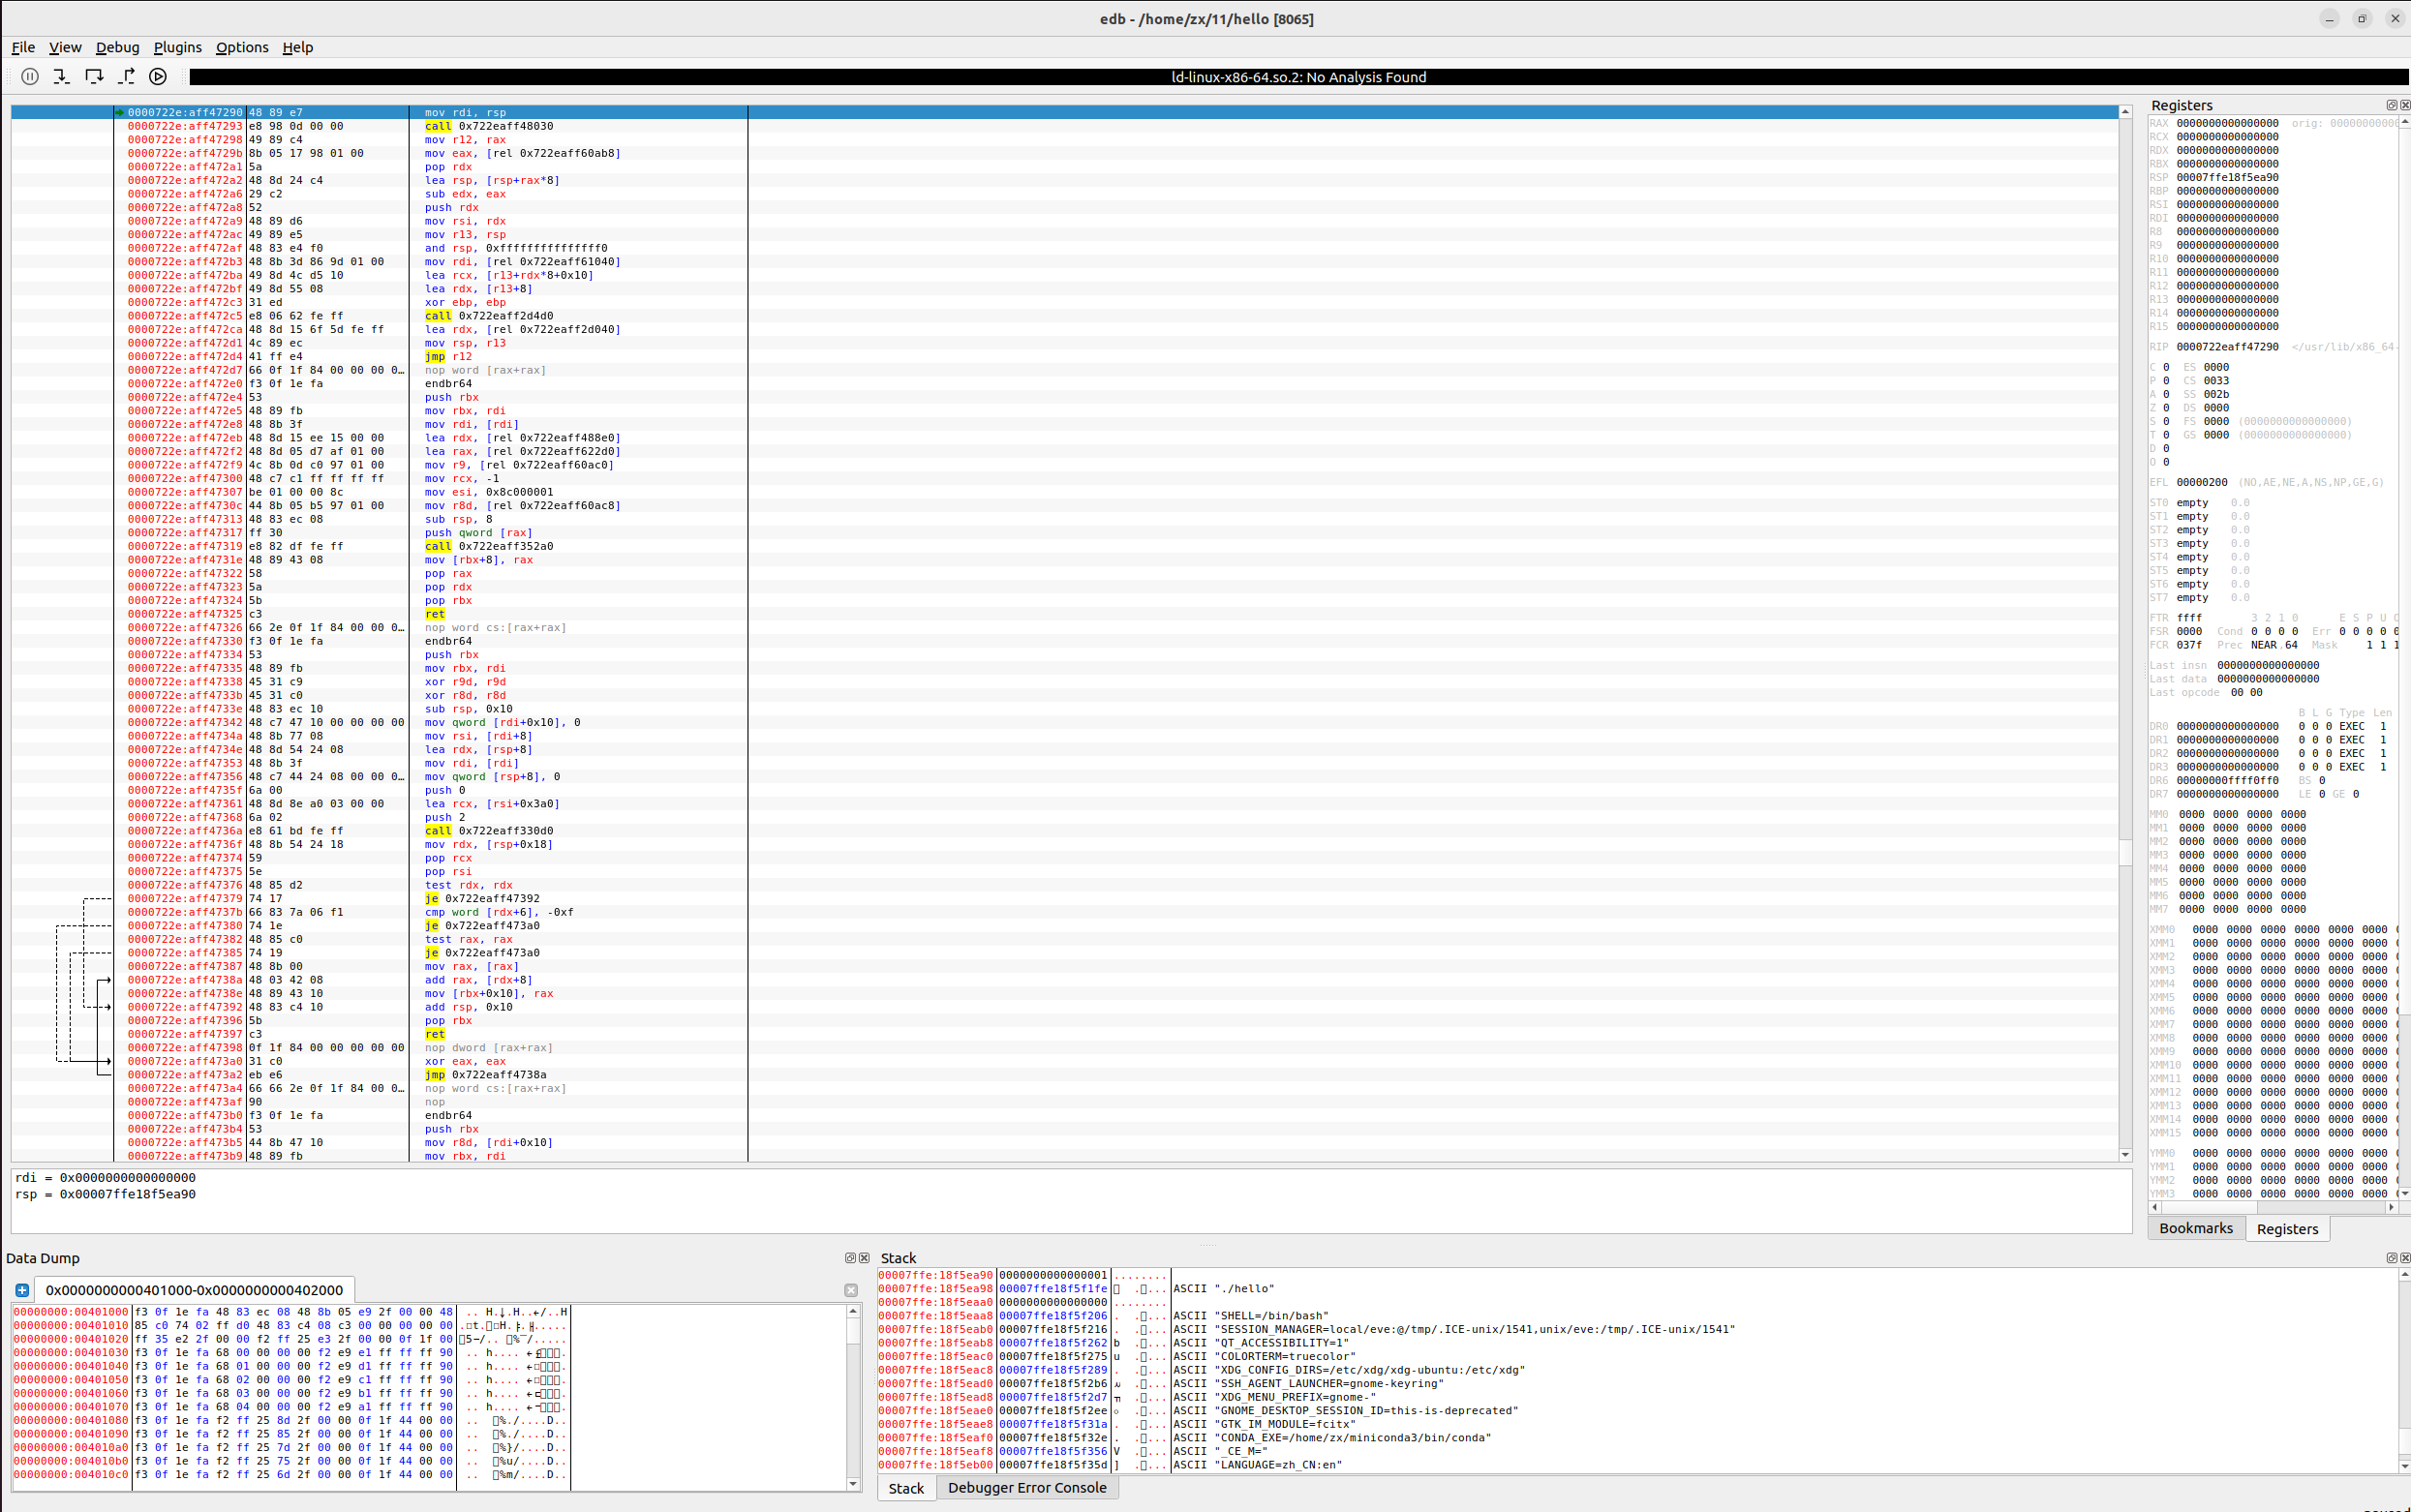Float the Data Dump panel

pos(850,1258)
